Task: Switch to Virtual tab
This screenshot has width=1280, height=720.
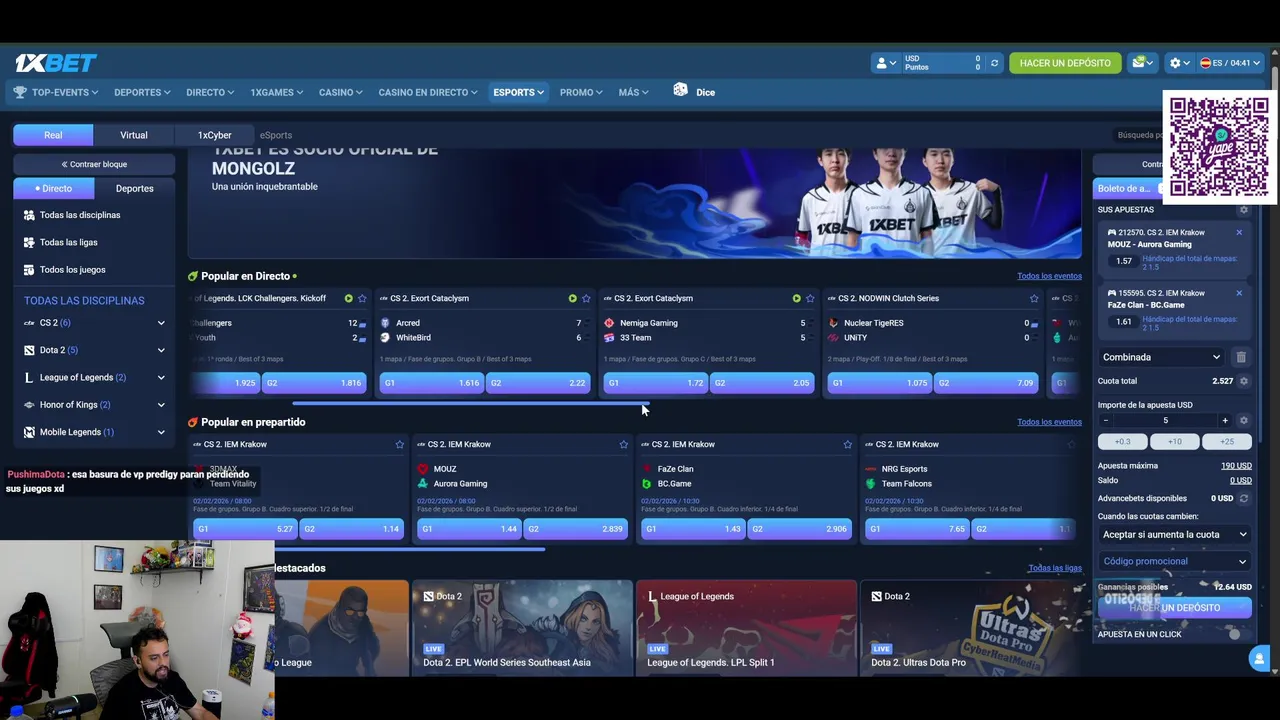Action: [x=134, y=135]
